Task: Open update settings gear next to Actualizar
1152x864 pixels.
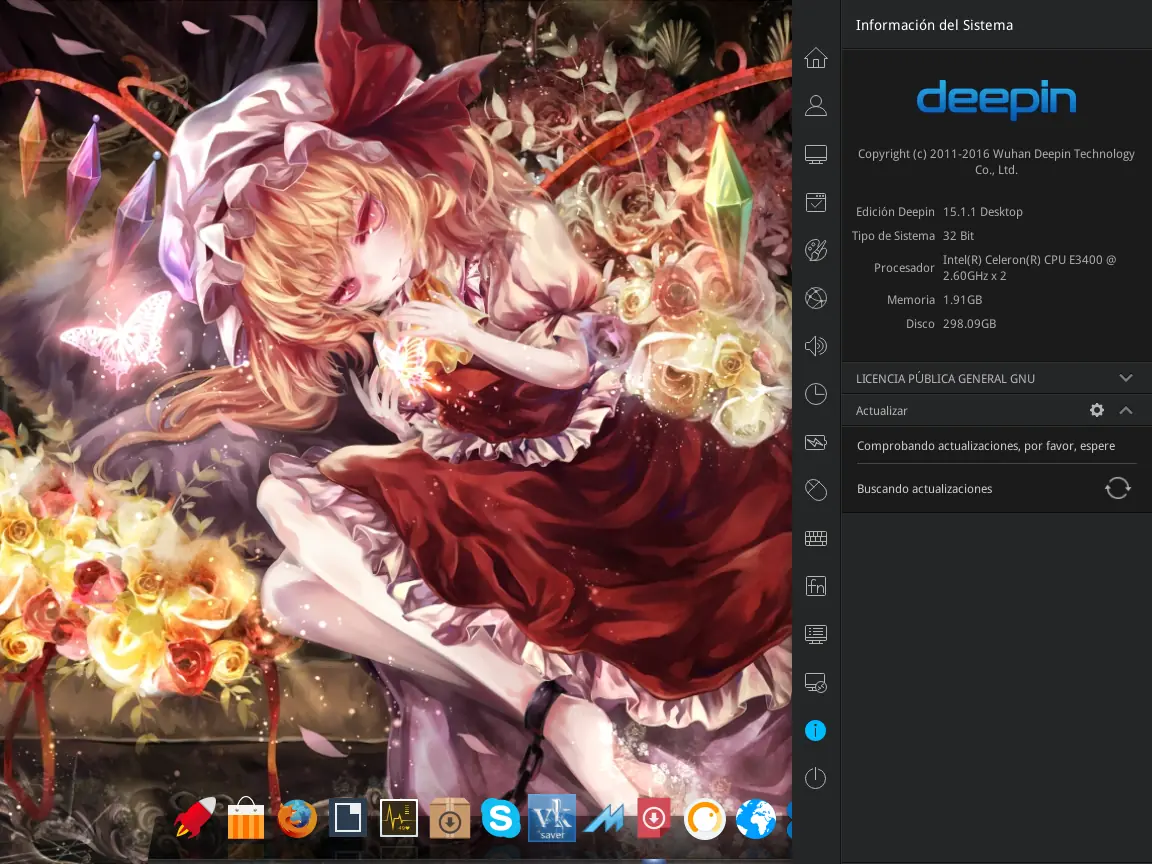Action: point(1096,410)
